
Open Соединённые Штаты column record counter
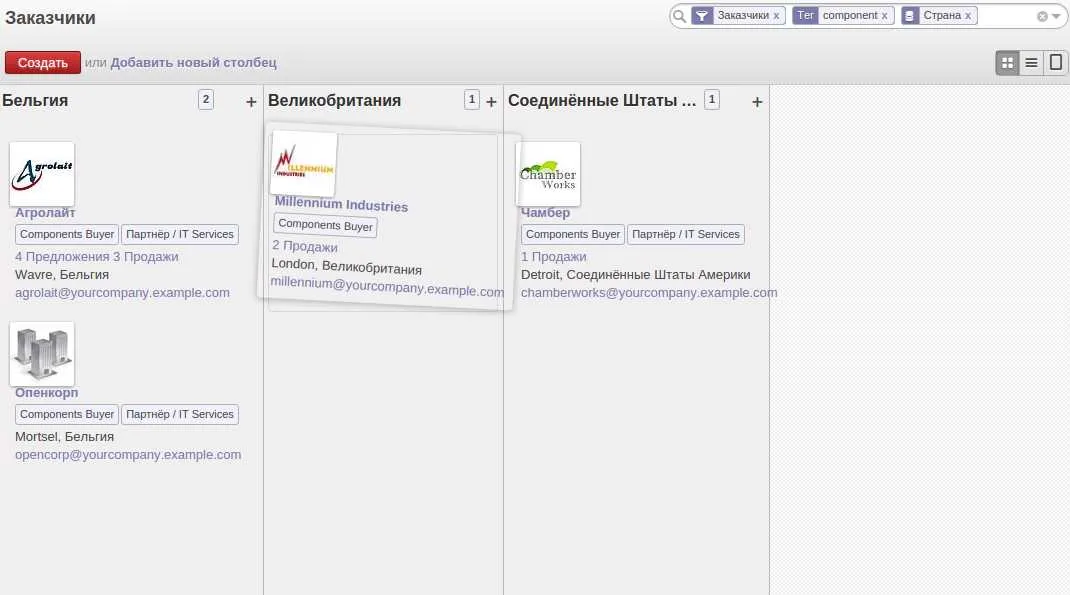[712, 100]
